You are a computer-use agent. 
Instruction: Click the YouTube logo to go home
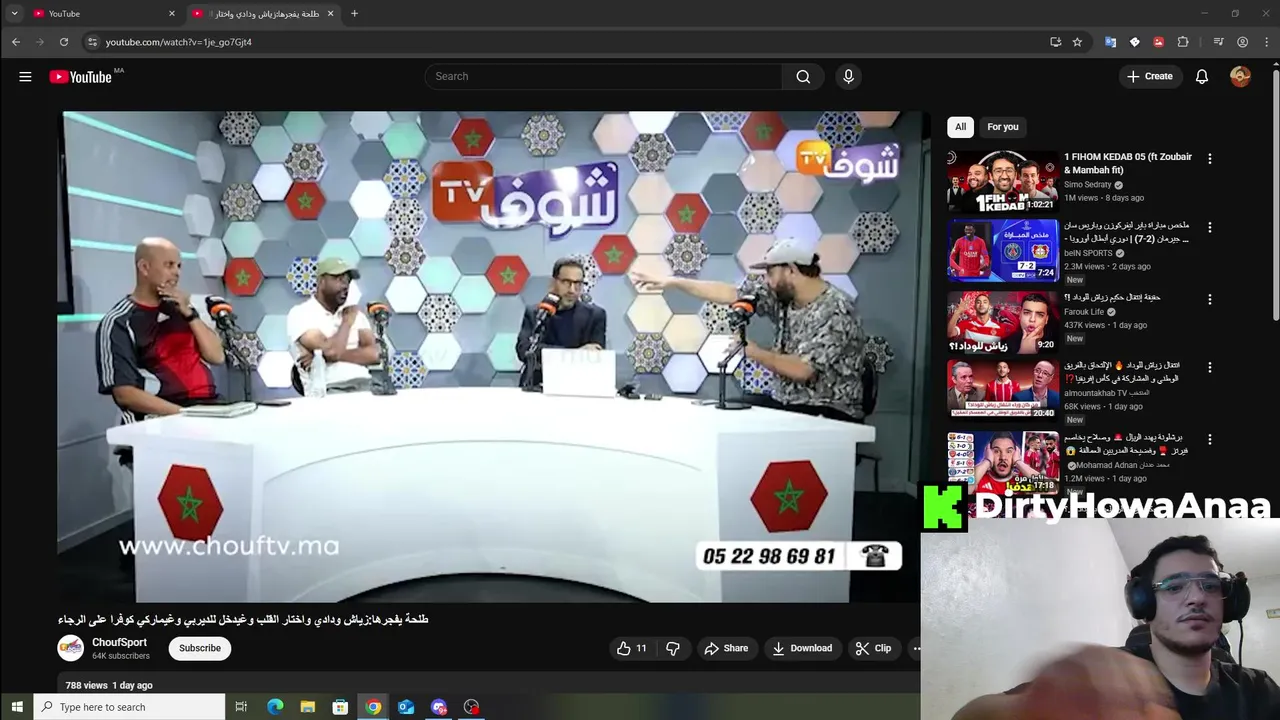click(80, 77)
